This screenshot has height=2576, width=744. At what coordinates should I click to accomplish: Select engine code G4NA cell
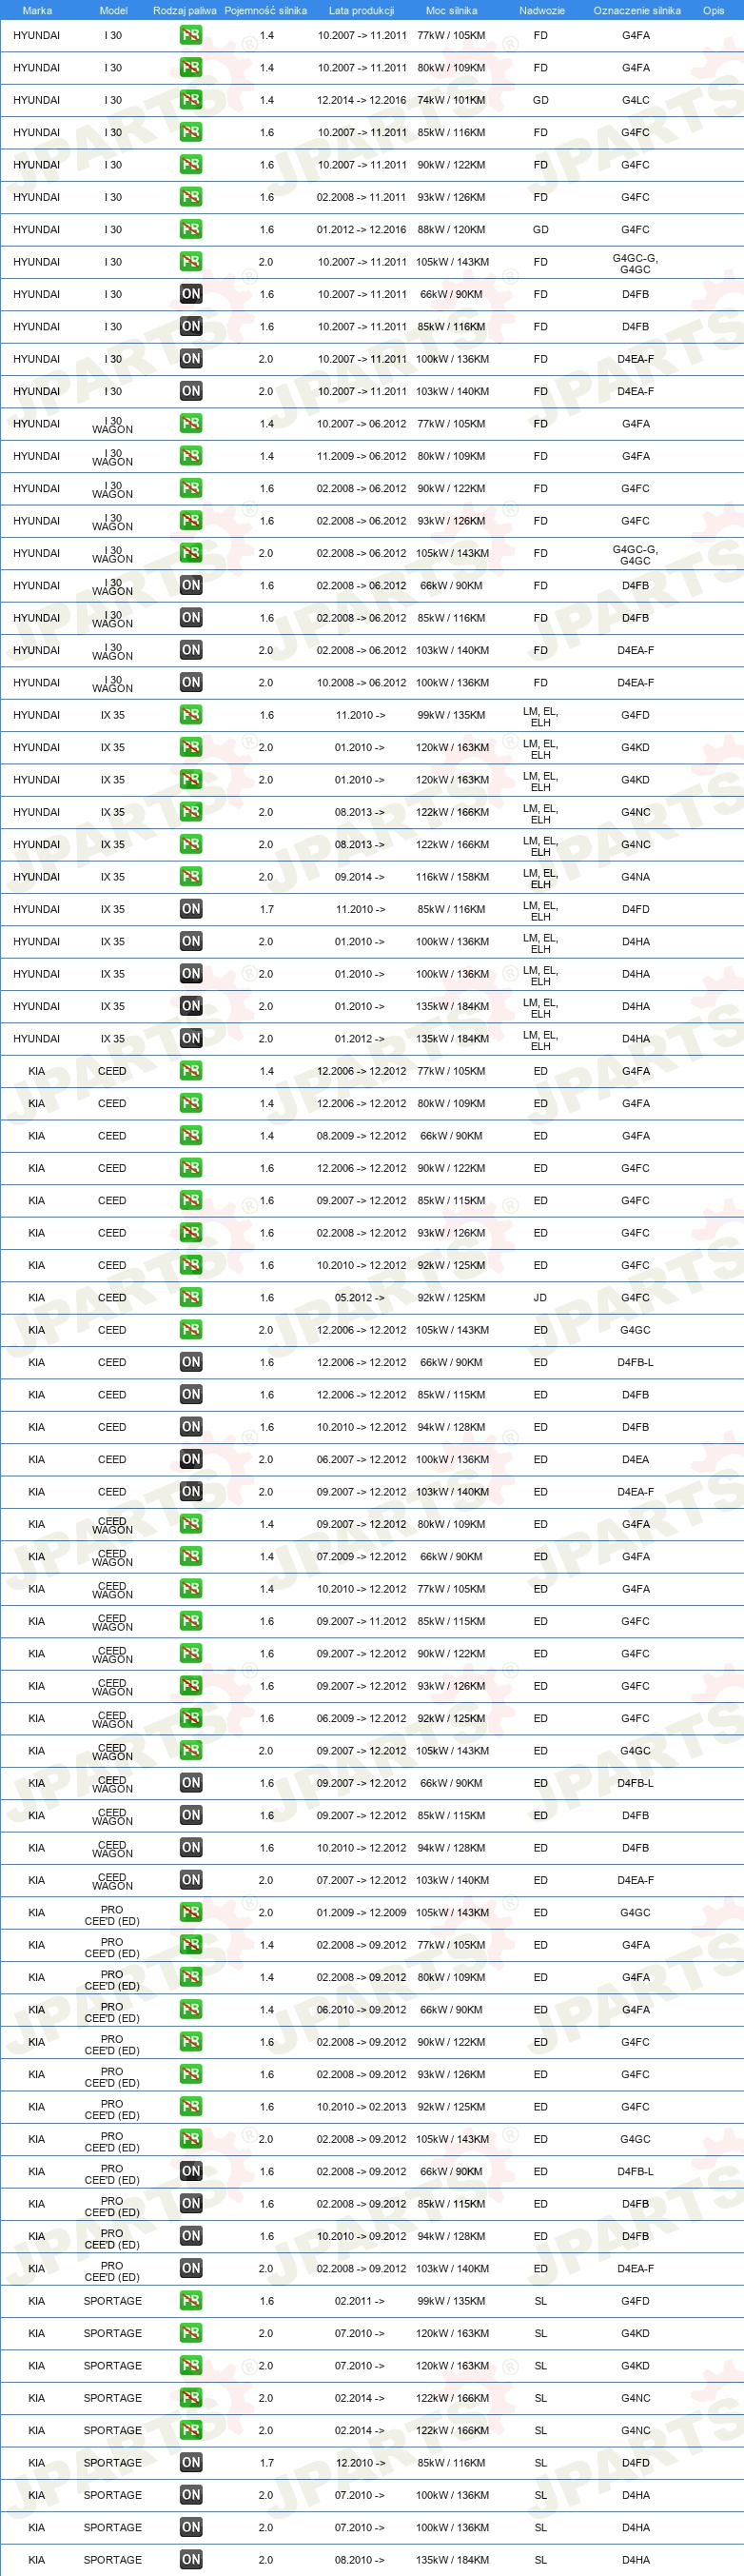pos(636,877)
